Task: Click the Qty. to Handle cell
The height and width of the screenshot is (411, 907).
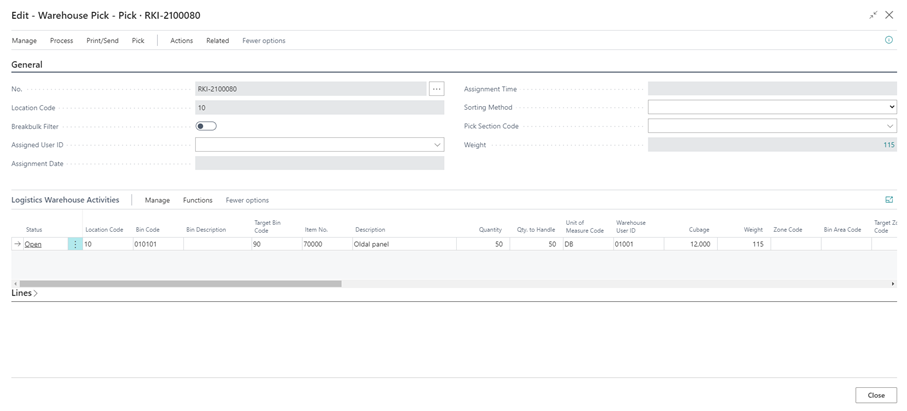Action: click(x=532, y=244)
